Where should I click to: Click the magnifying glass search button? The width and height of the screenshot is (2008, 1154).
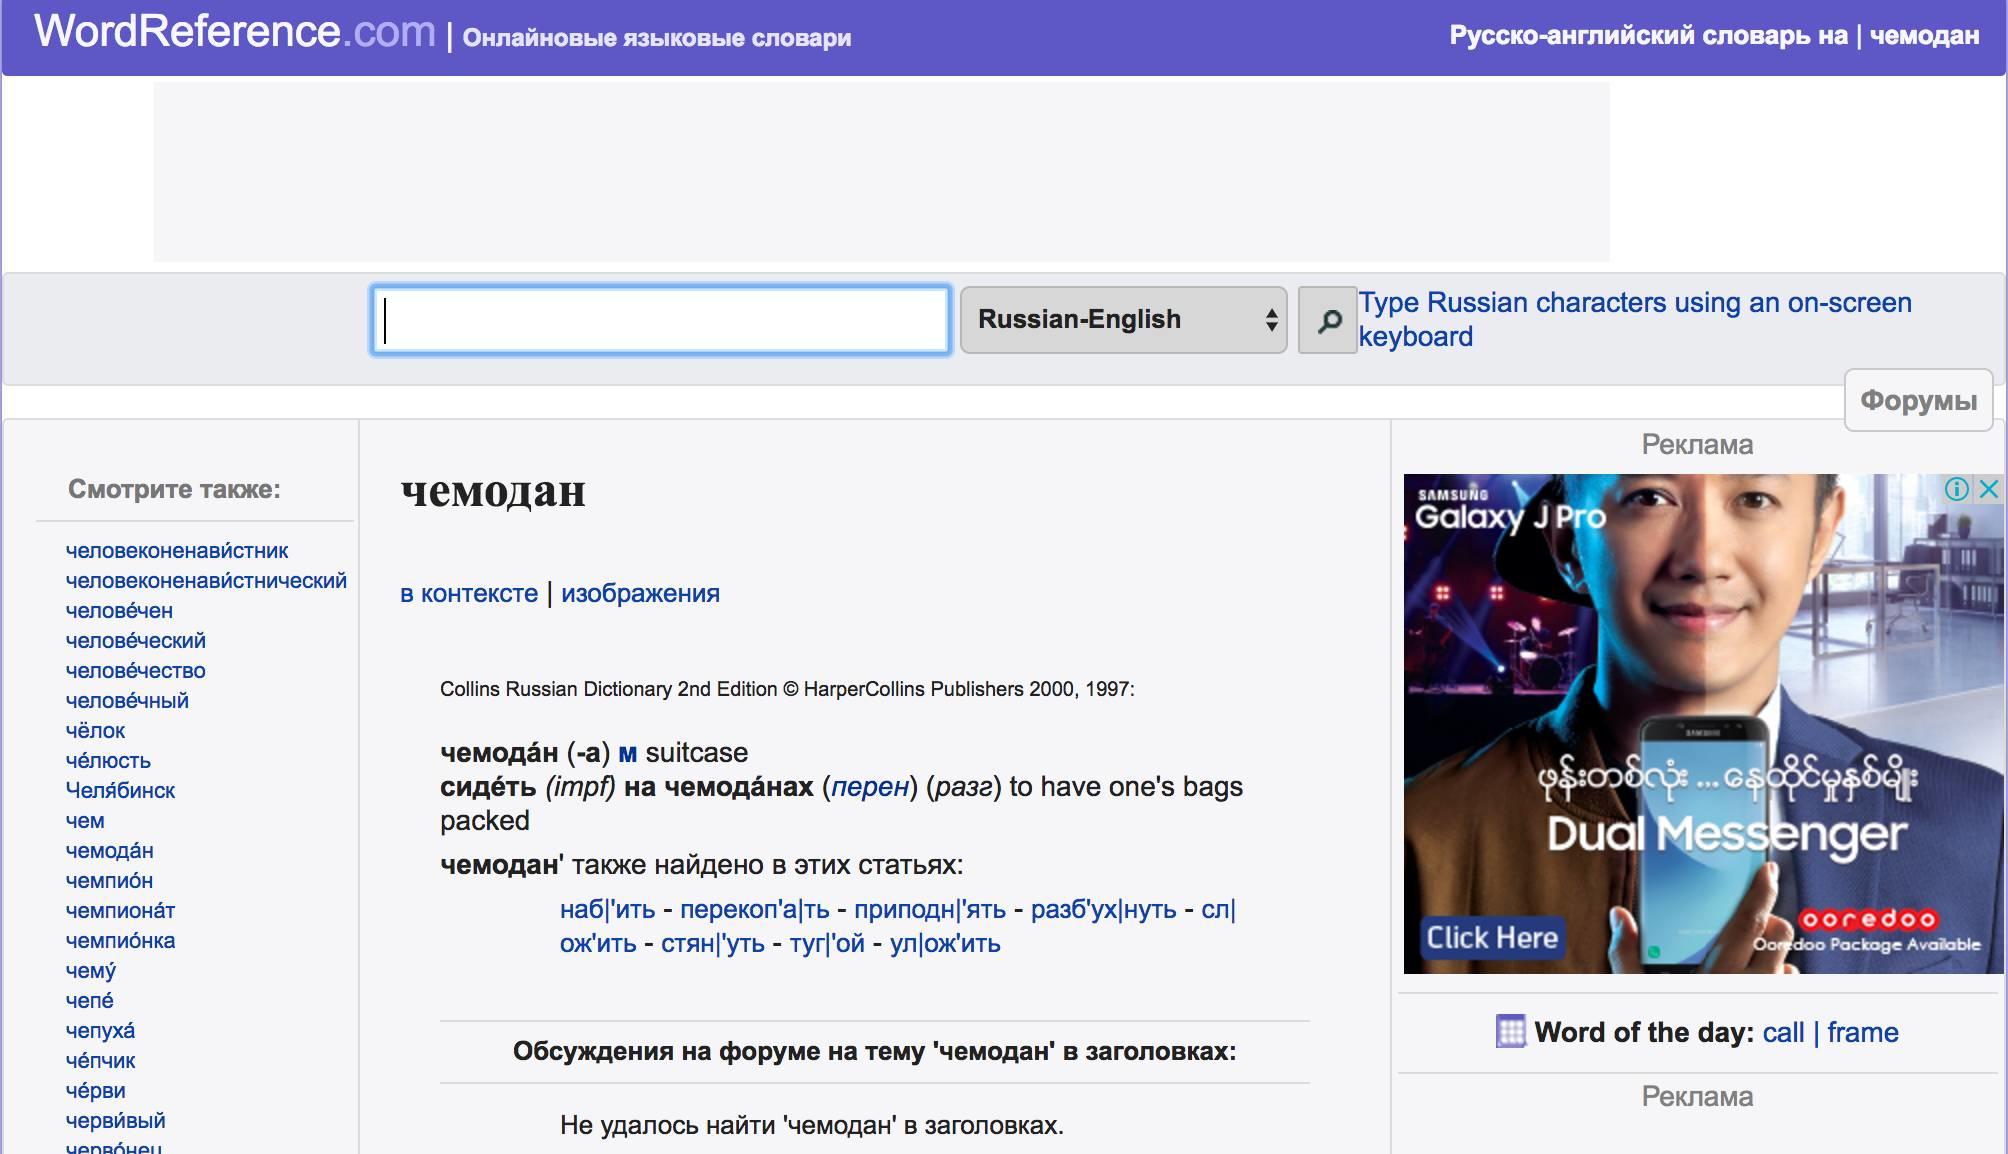click(1327, 320)
